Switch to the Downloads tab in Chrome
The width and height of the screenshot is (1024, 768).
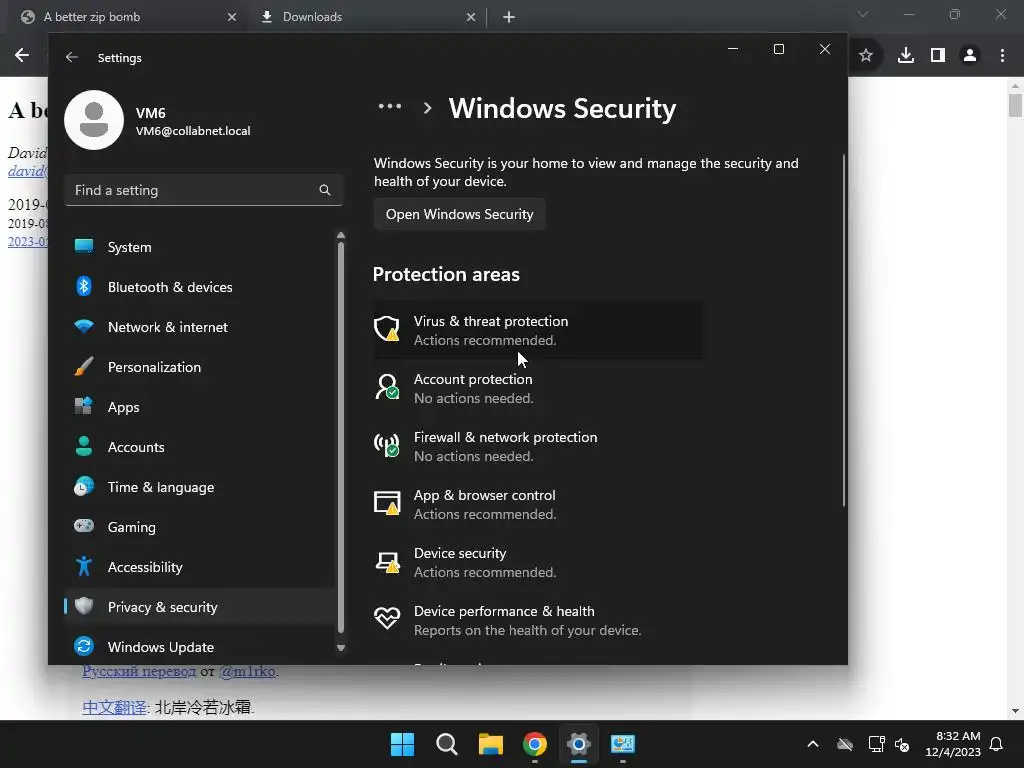(x=367, y=17)
